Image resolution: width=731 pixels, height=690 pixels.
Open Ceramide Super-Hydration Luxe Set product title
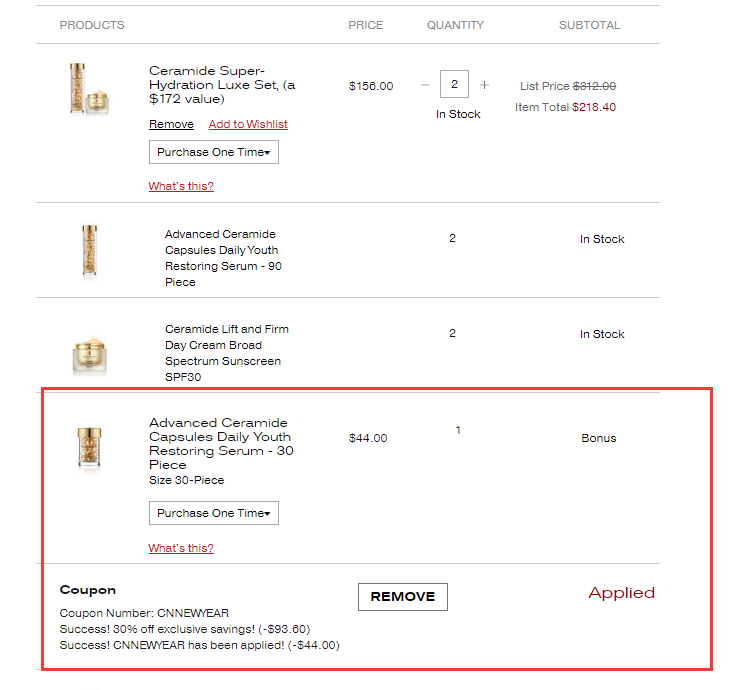click(x=222, y=85)
